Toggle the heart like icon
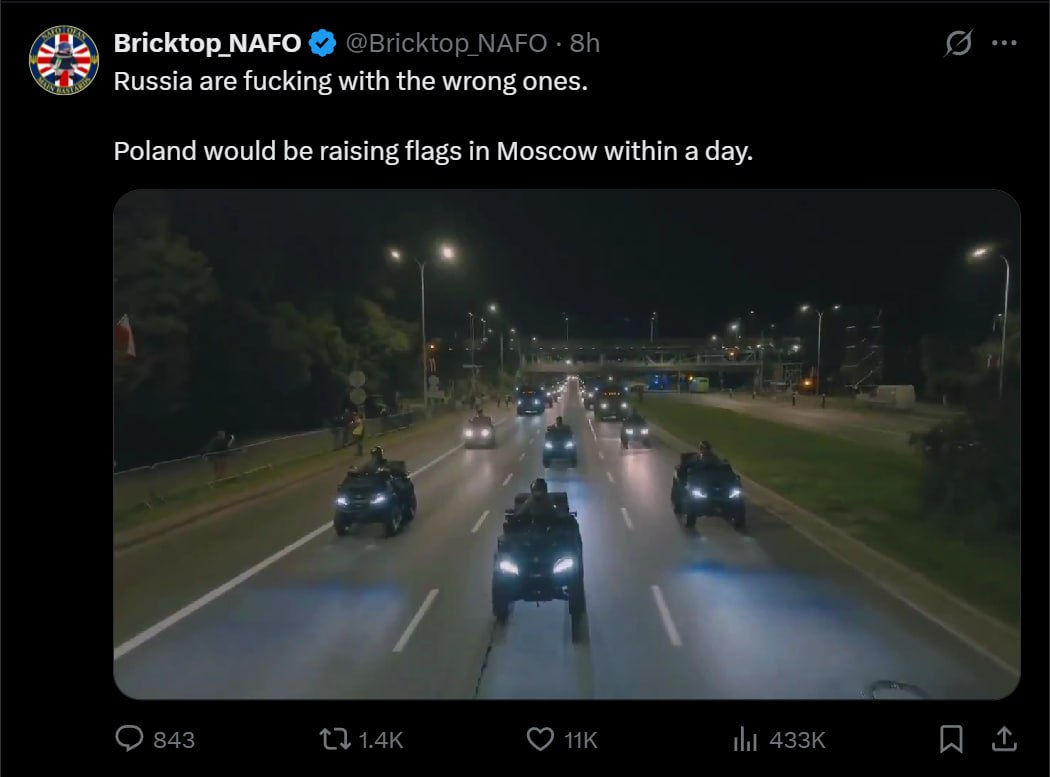Screen dimensions: 1050x777 [x=540, y=739]
